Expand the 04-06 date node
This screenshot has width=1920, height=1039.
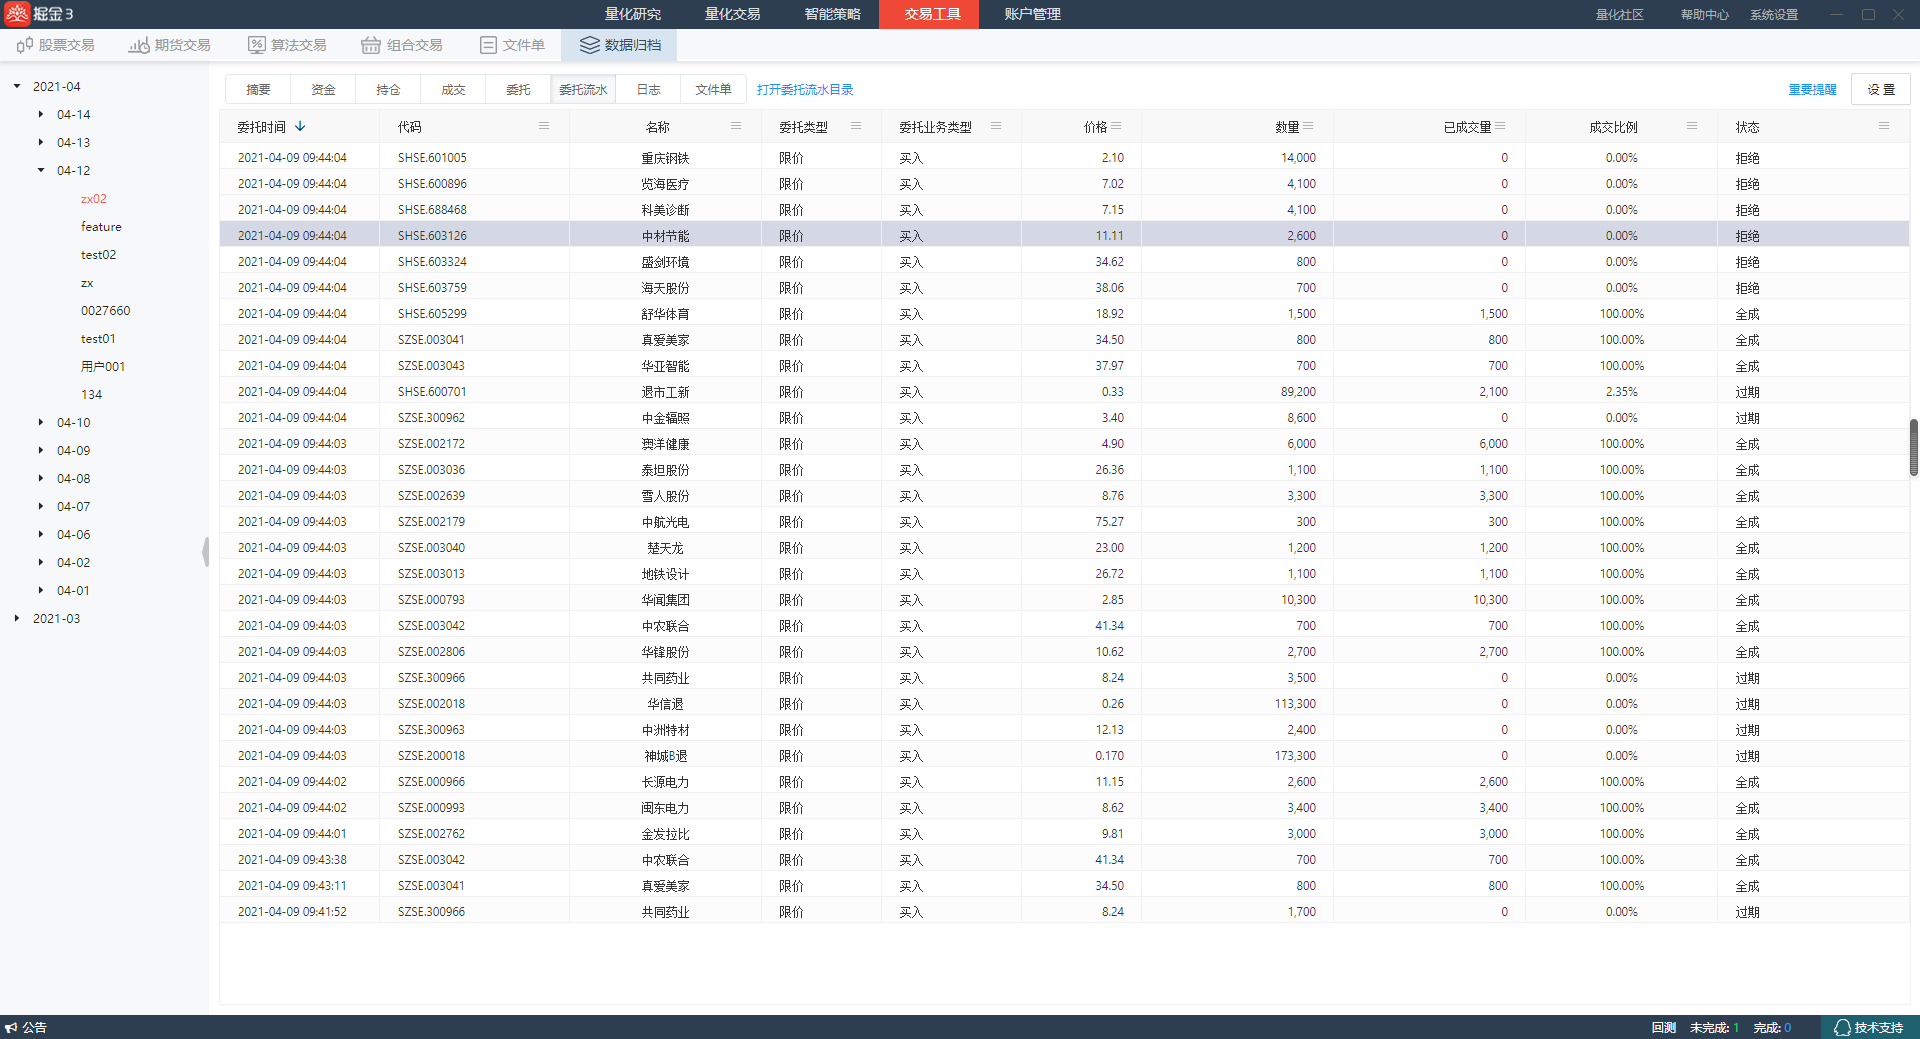pyautogui.click(x=41, y=535)
